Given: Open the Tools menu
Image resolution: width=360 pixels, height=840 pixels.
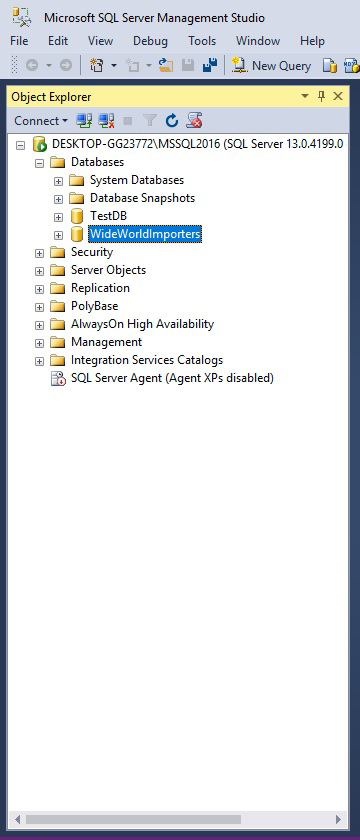Looking at the screenshot, I should click(202, 41).
